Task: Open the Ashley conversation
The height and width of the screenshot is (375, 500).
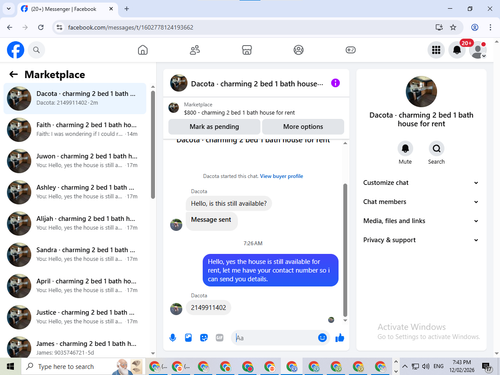Action: pos(75,192)
